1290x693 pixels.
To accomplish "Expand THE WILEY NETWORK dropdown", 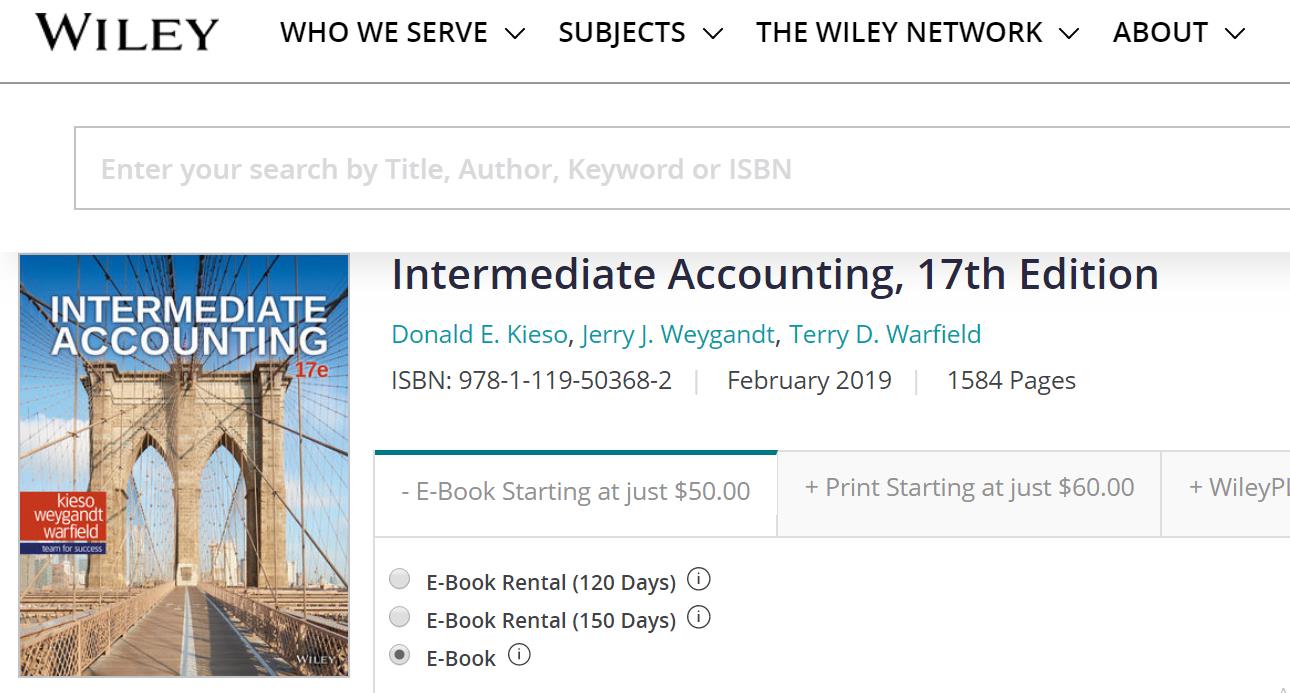I will point(918,32).
